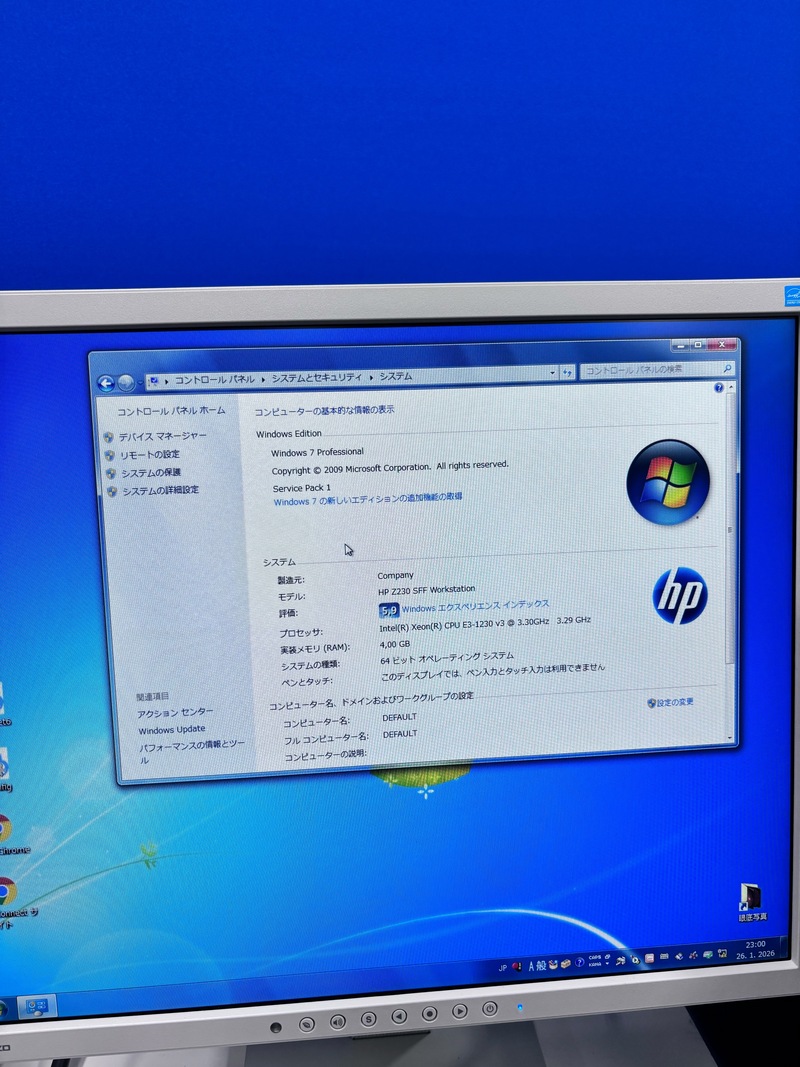Screen dimensions: 800x1067
Task: Open the desktop shortcut icon at bottom right
Action: click(x=750, y=896)
